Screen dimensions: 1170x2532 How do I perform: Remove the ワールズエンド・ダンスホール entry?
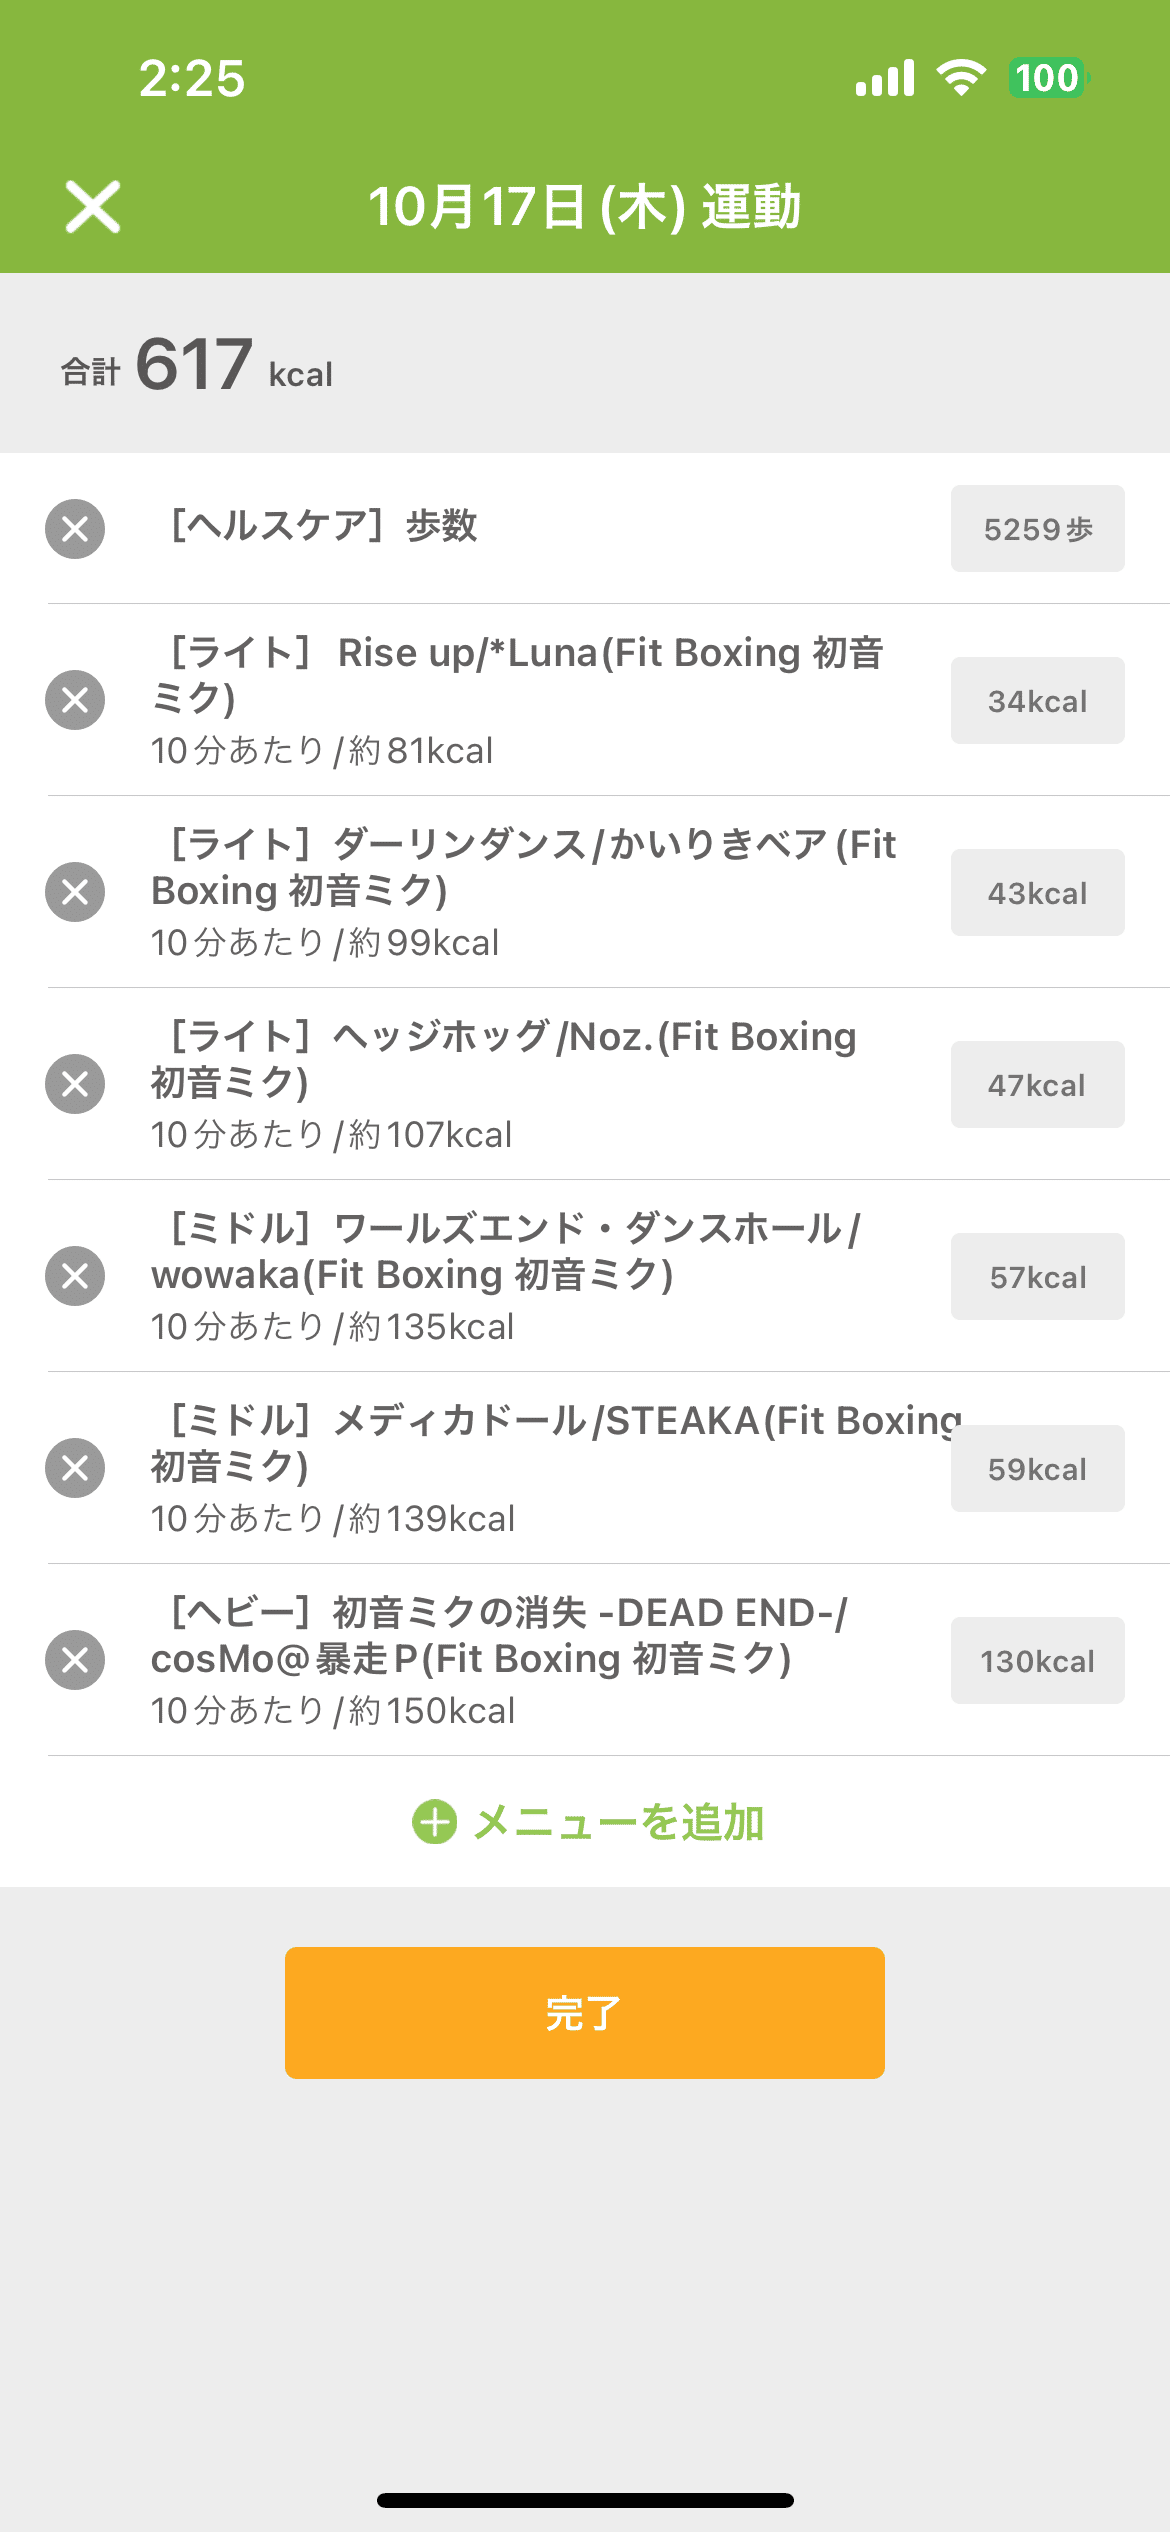pyautogui.click(x=75, y=1276)
